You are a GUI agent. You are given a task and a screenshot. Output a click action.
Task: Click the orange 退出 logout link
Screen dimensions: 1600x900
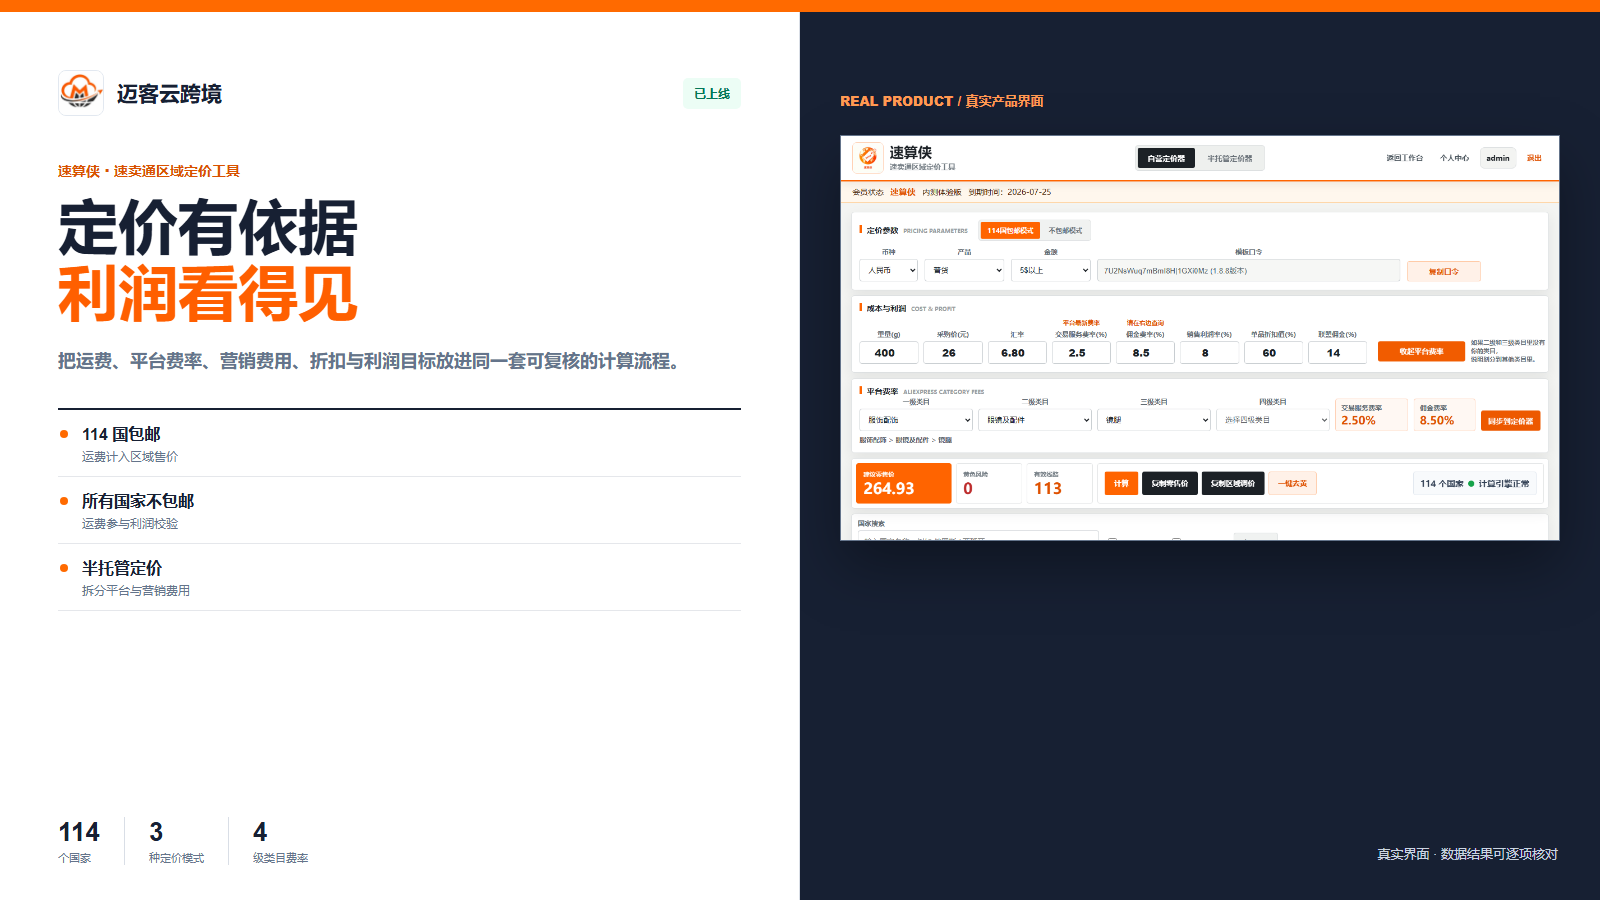pyautogui.click(x=1534, y=158)
